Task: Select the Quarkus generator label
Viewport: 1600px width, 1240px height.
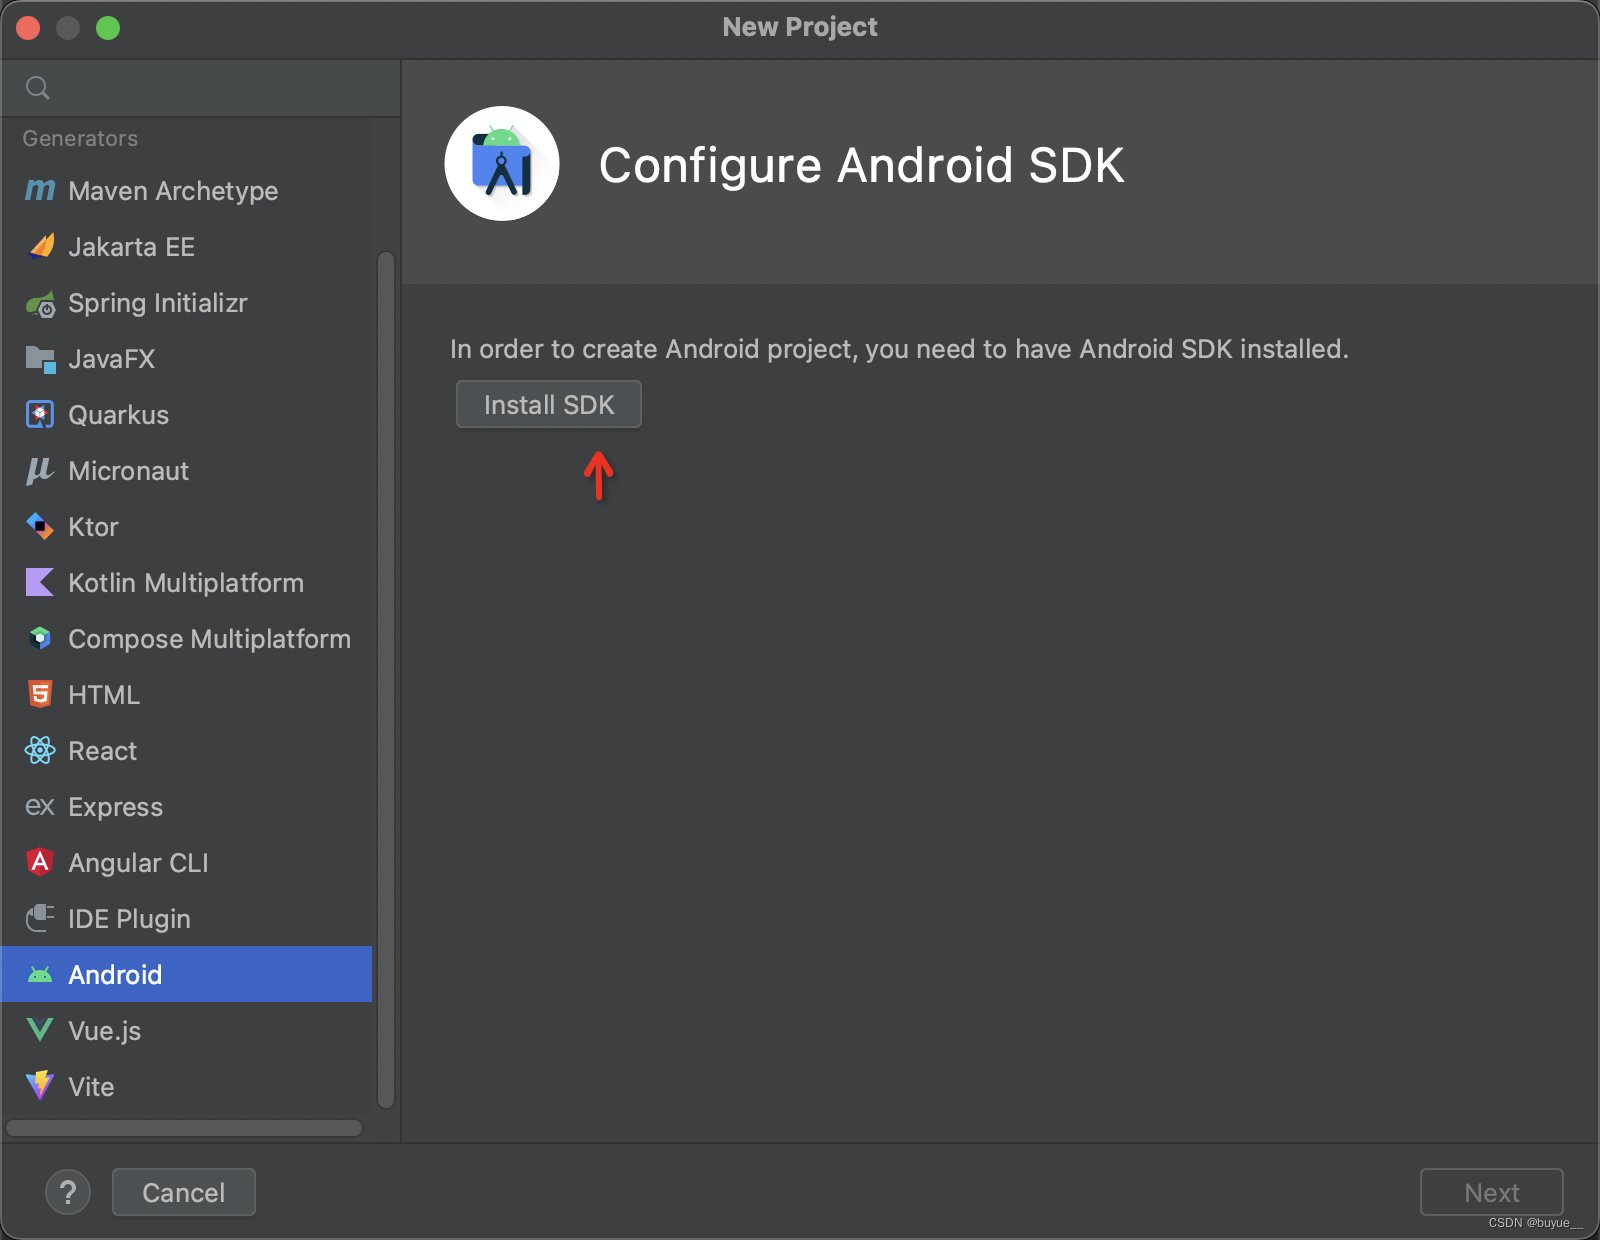Action: 119,415
